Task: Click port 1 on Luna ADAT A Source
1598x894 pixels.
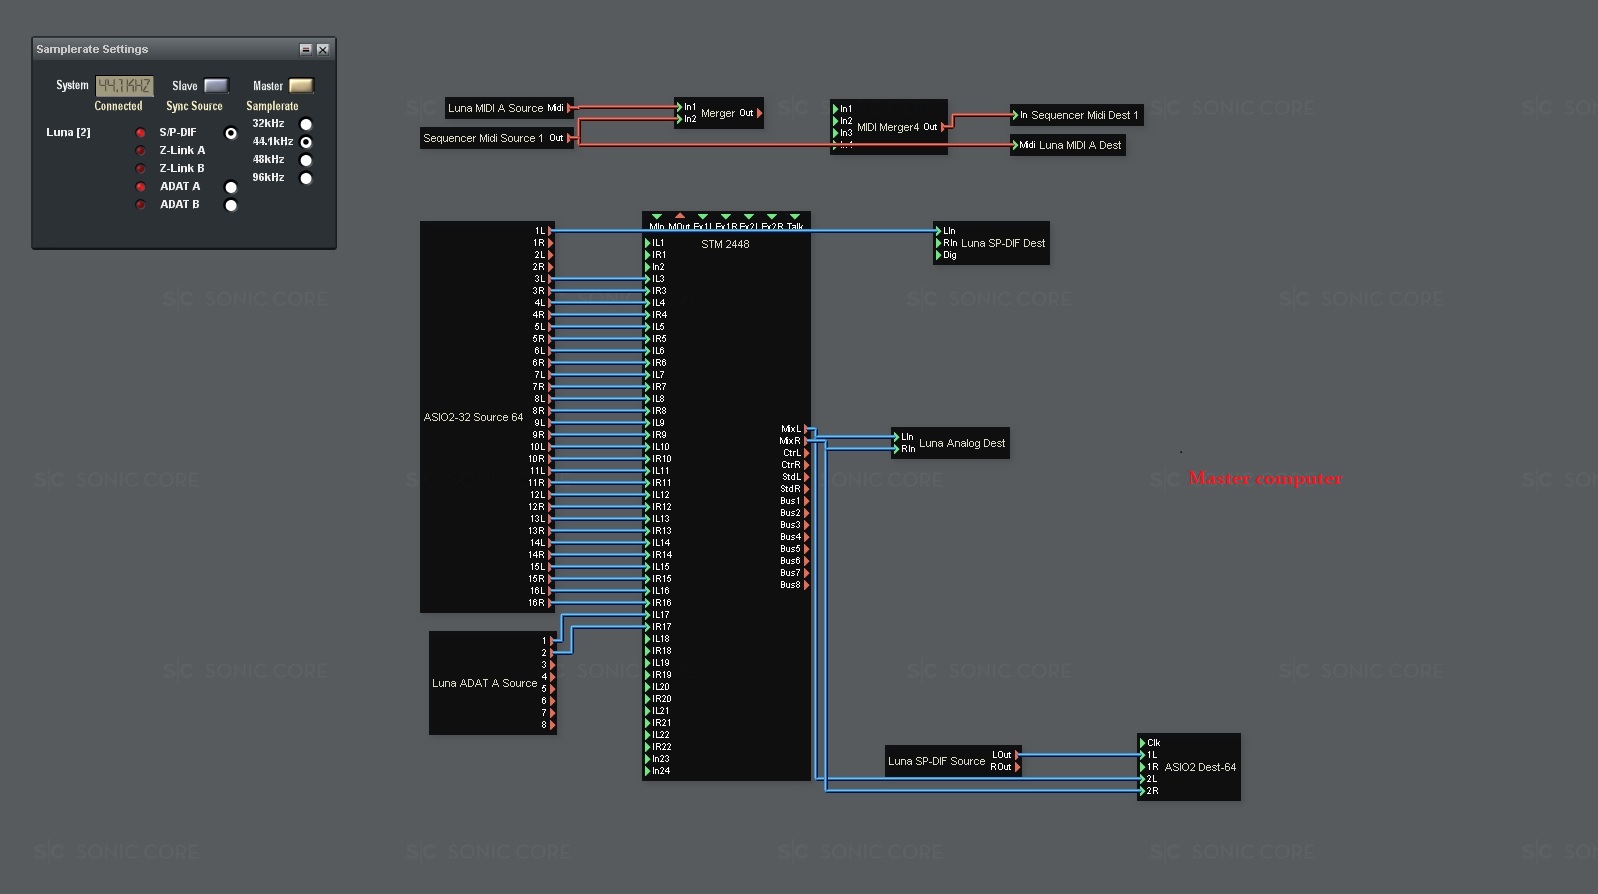Action: click(x=552, y=641)
